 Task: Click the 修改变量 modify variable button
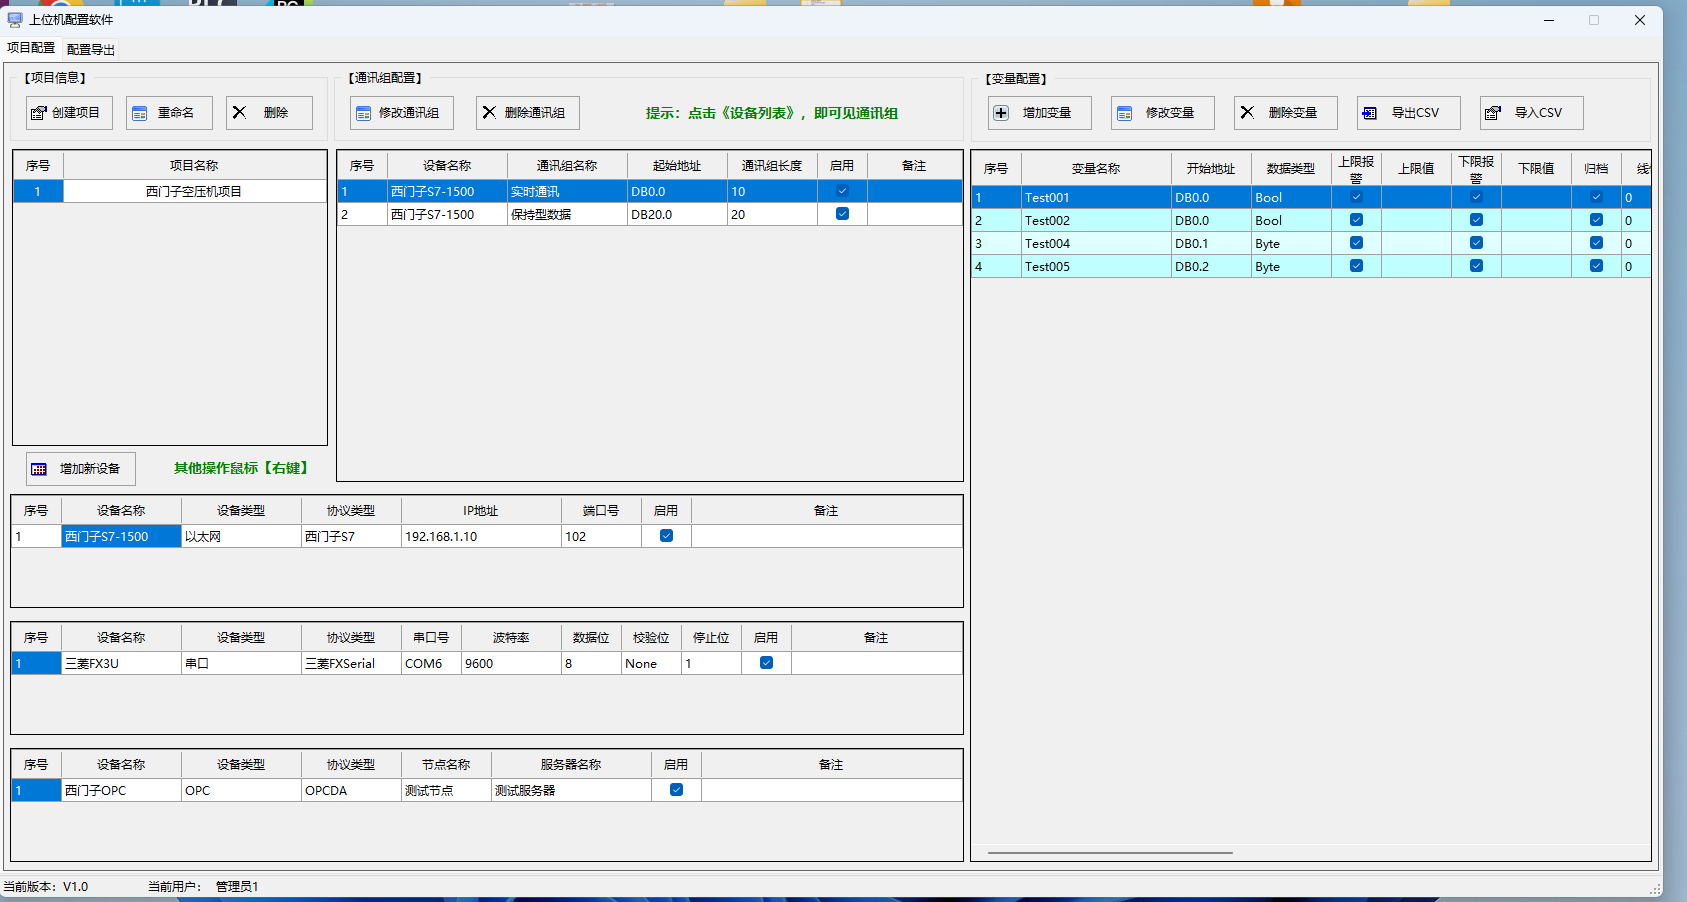click(1162, 113)
